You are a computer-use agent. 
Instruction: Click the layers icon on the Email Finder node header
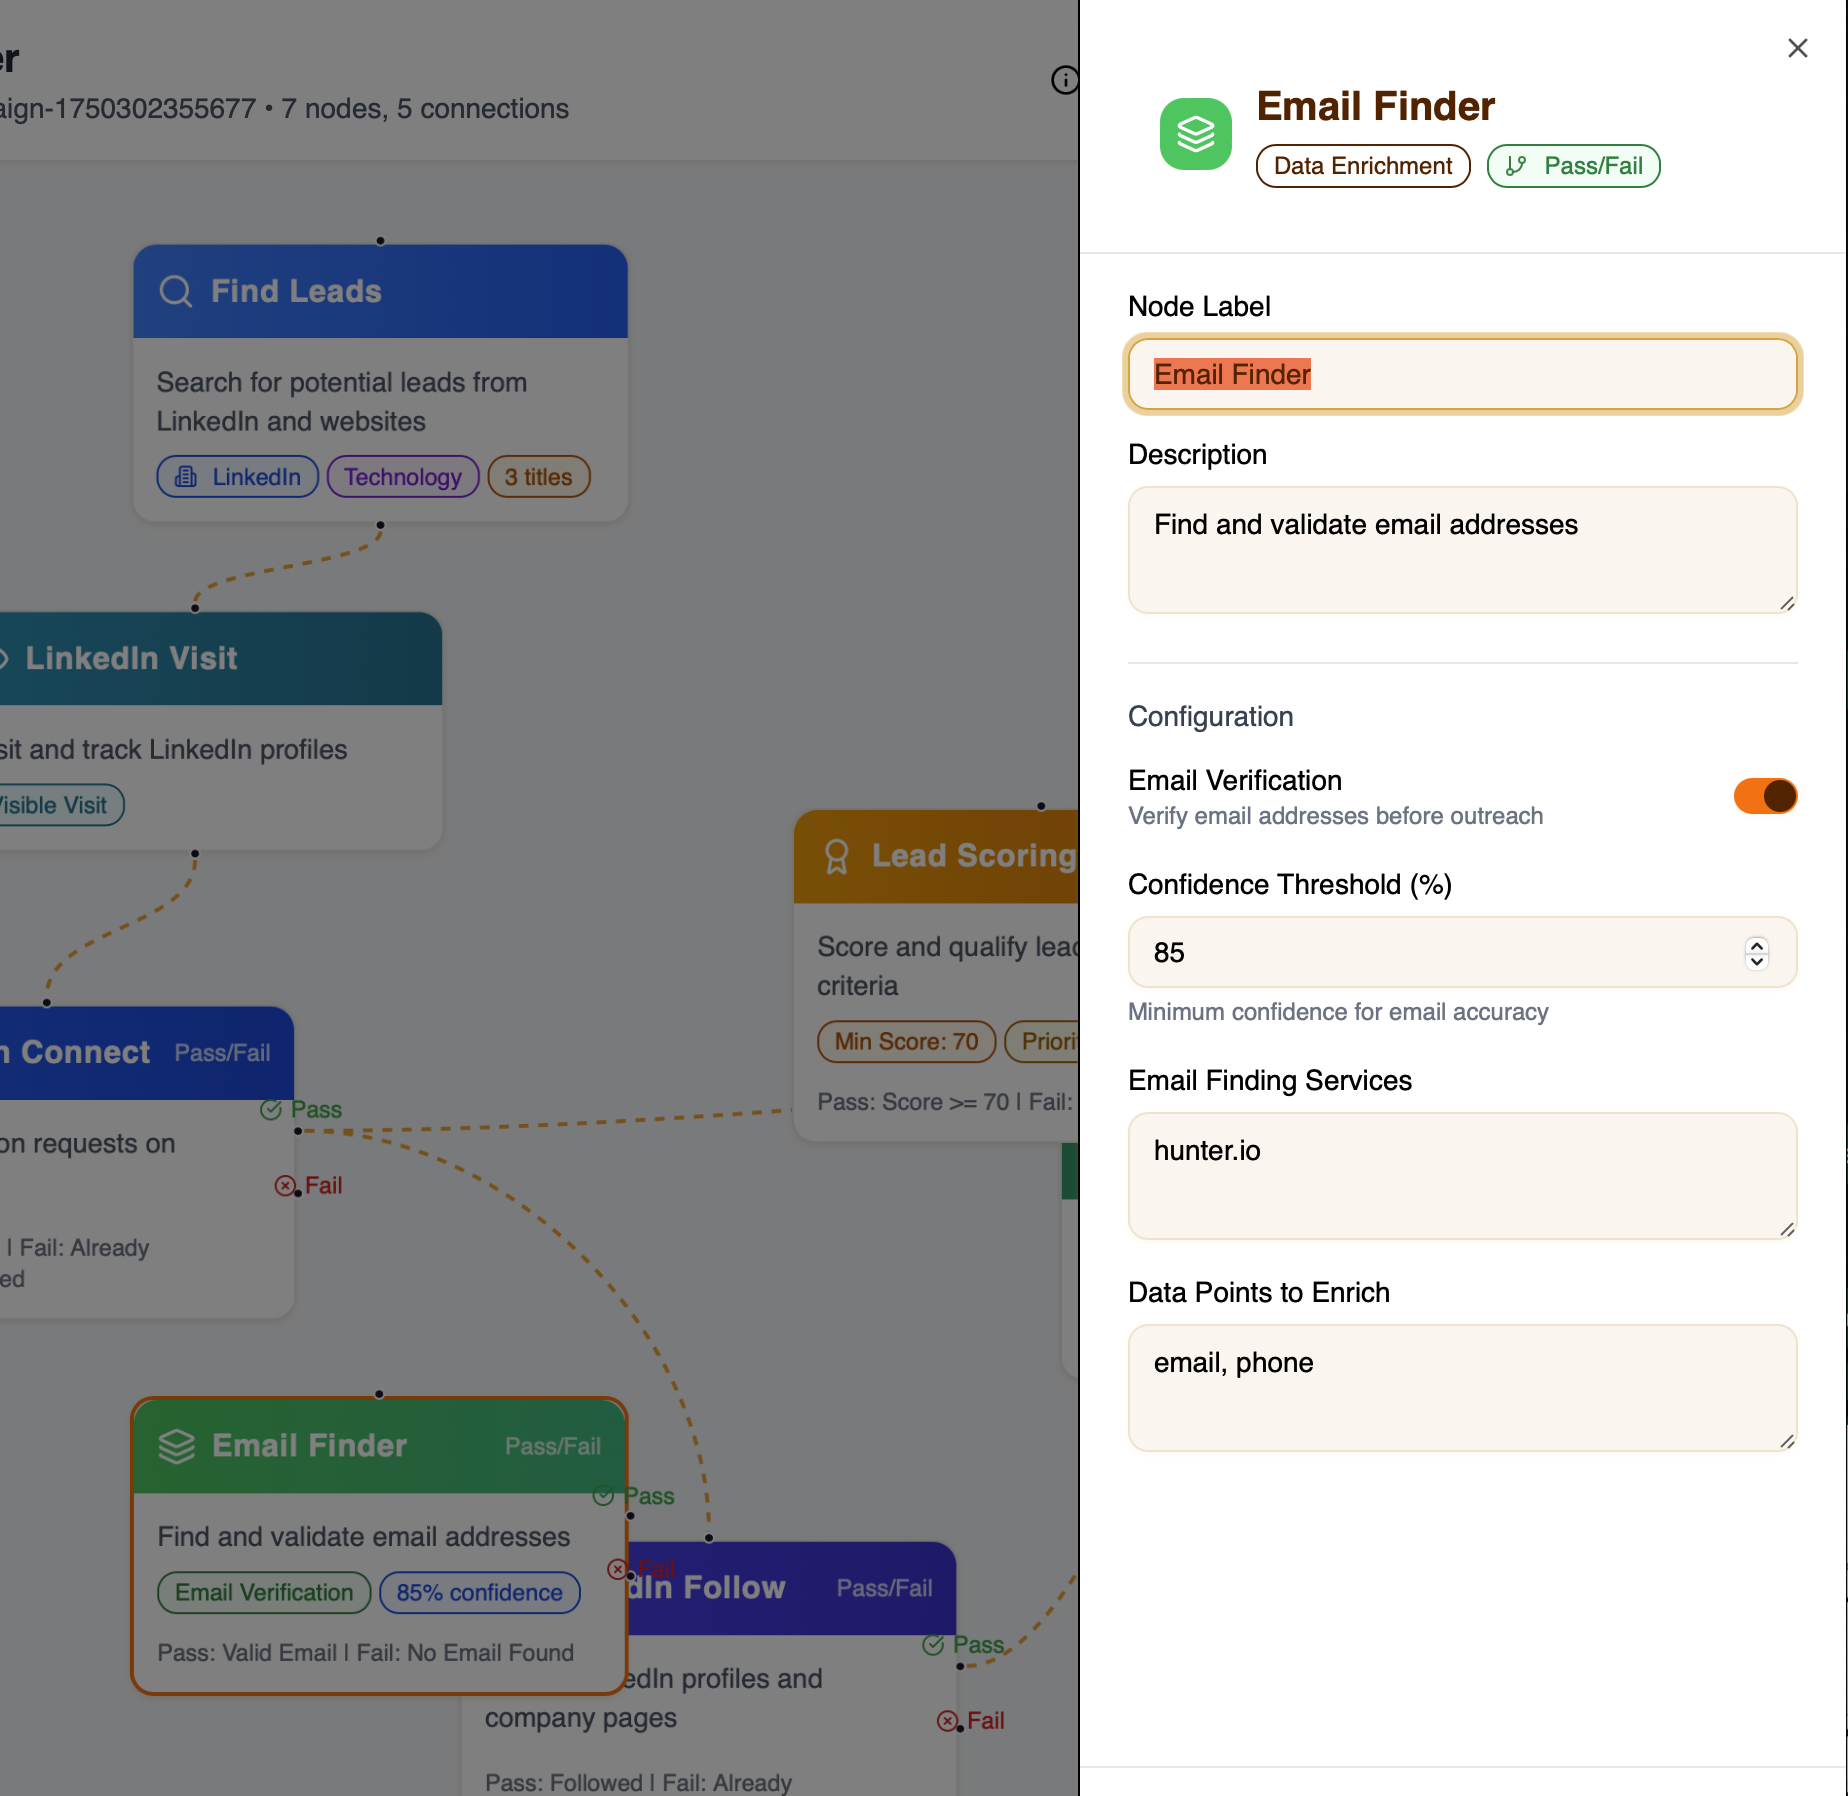[176, 1444]
